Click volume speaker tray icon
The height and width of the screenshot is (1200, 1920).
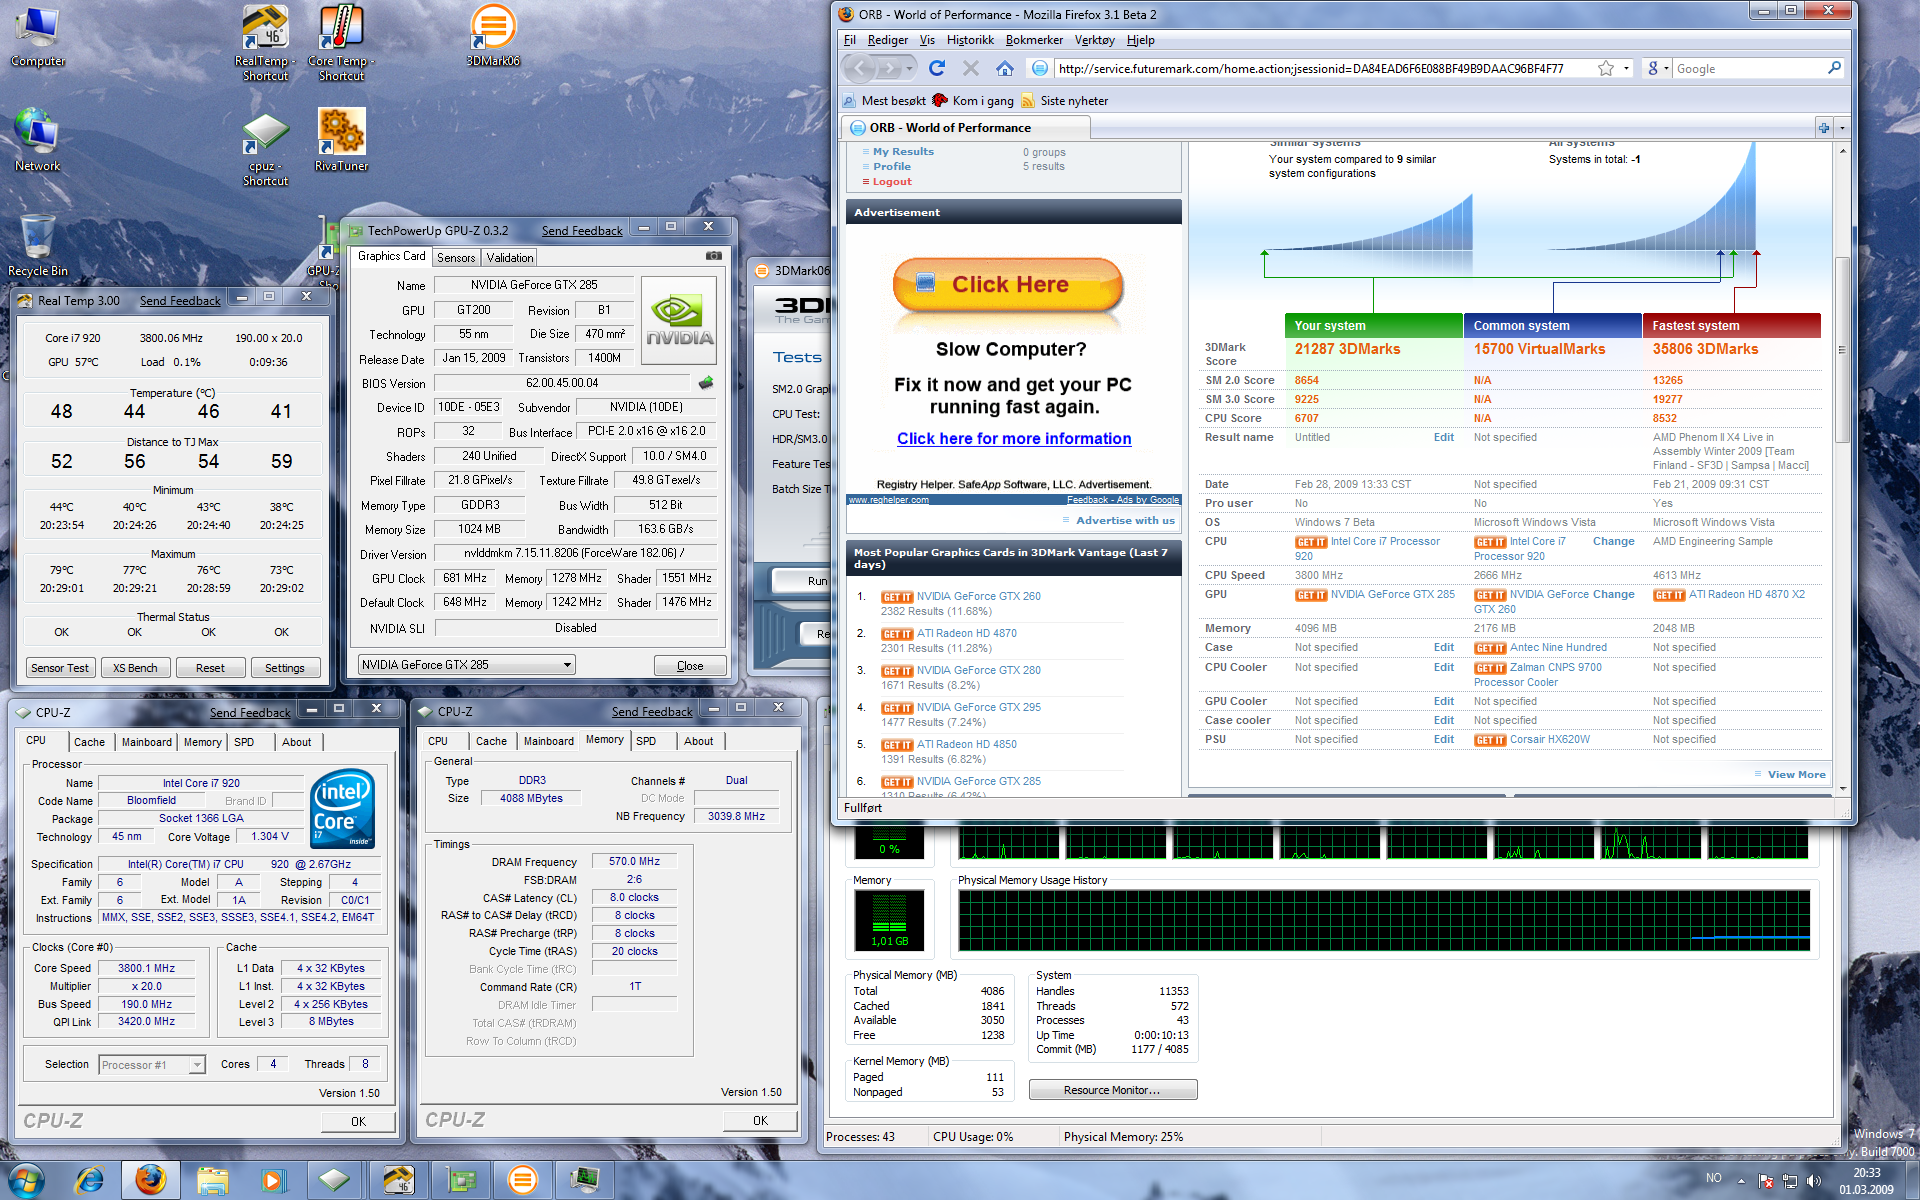coord(1814,1181)
